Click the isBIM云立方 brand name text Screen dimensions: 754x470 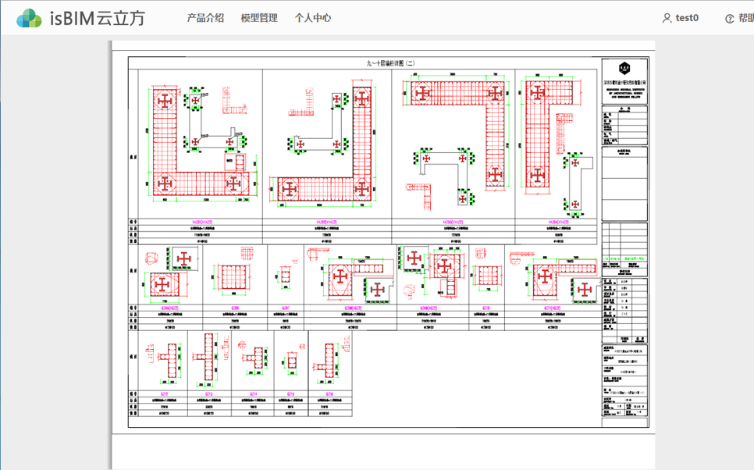(96, 18)
